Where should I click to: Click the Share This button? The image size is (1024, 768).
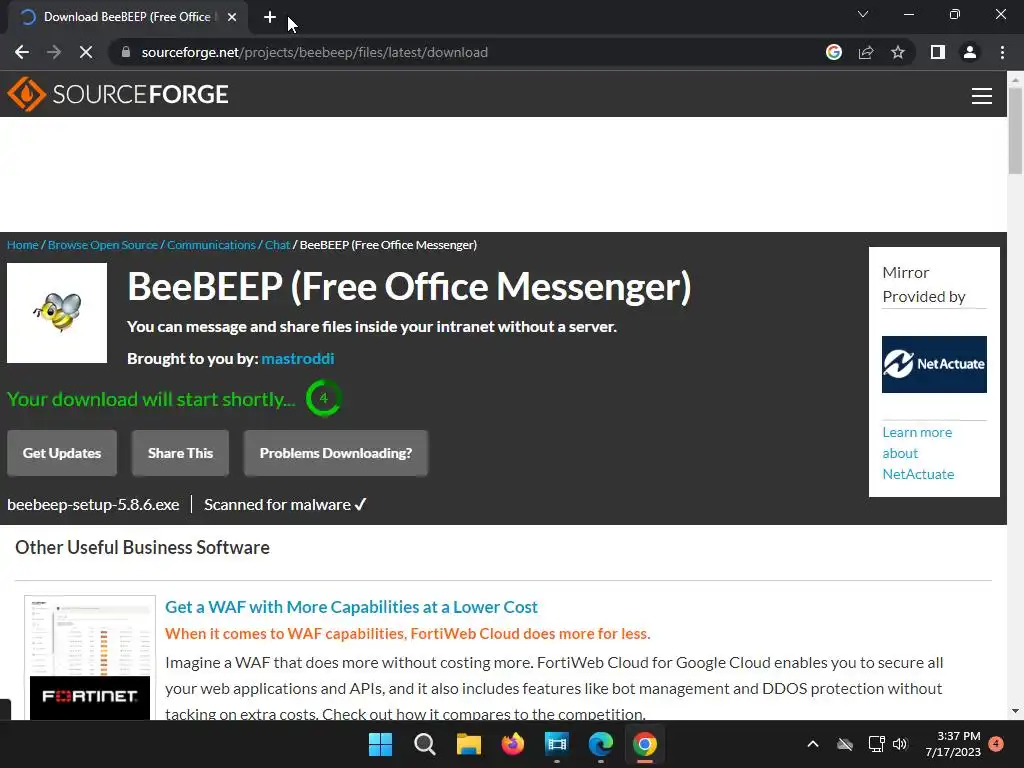(180, 453)
